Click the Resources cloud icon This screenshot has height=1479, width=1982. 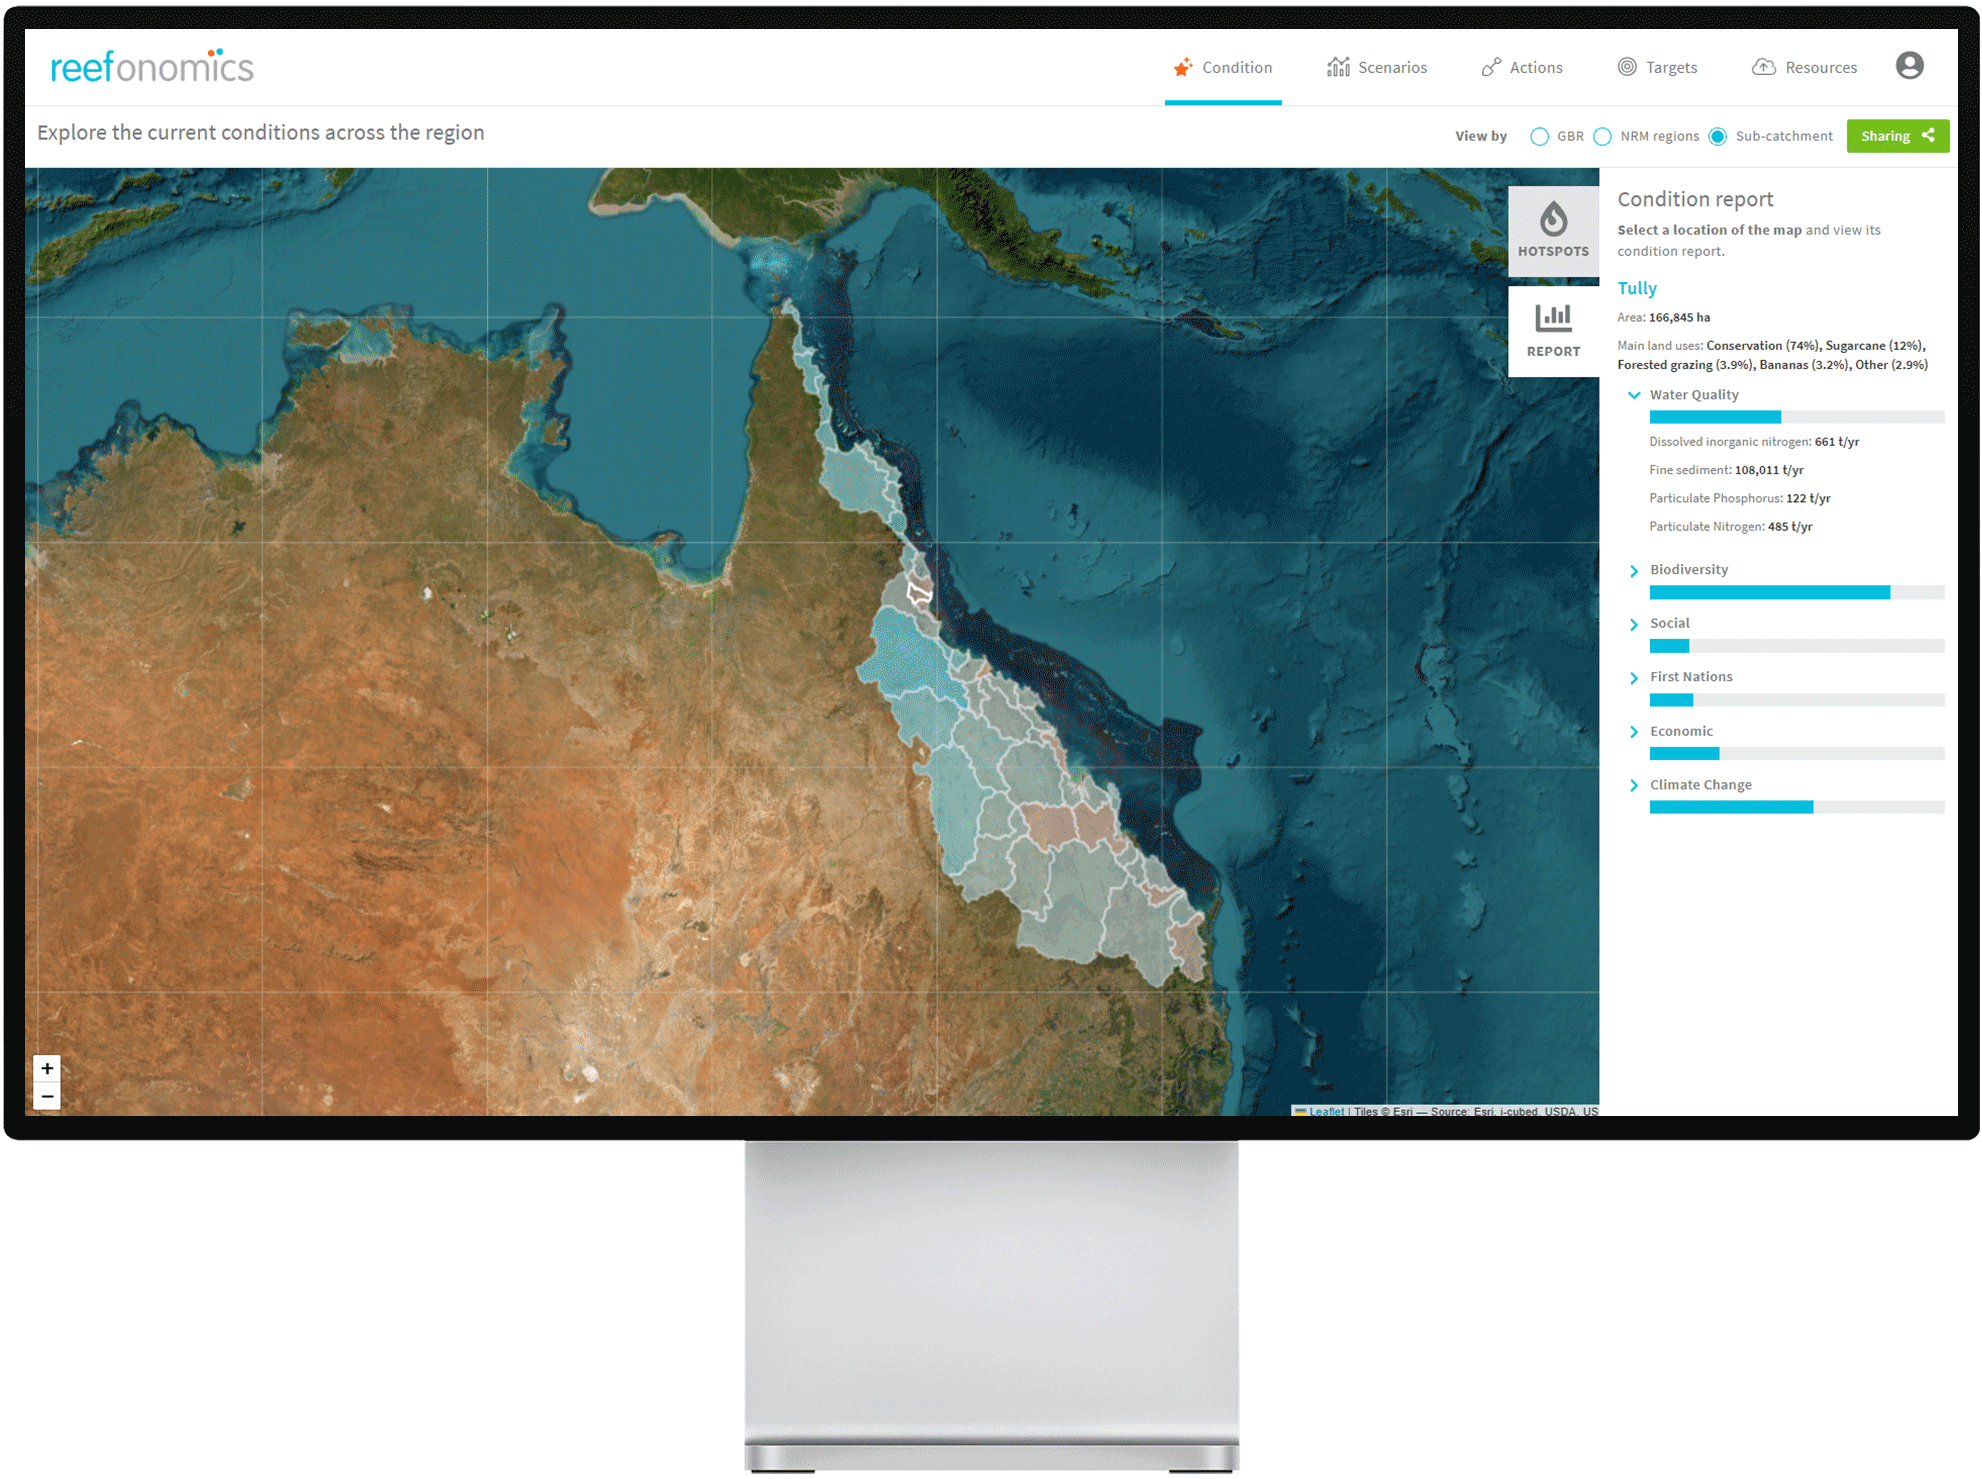pyautogui.click(x=1764, y=67)
